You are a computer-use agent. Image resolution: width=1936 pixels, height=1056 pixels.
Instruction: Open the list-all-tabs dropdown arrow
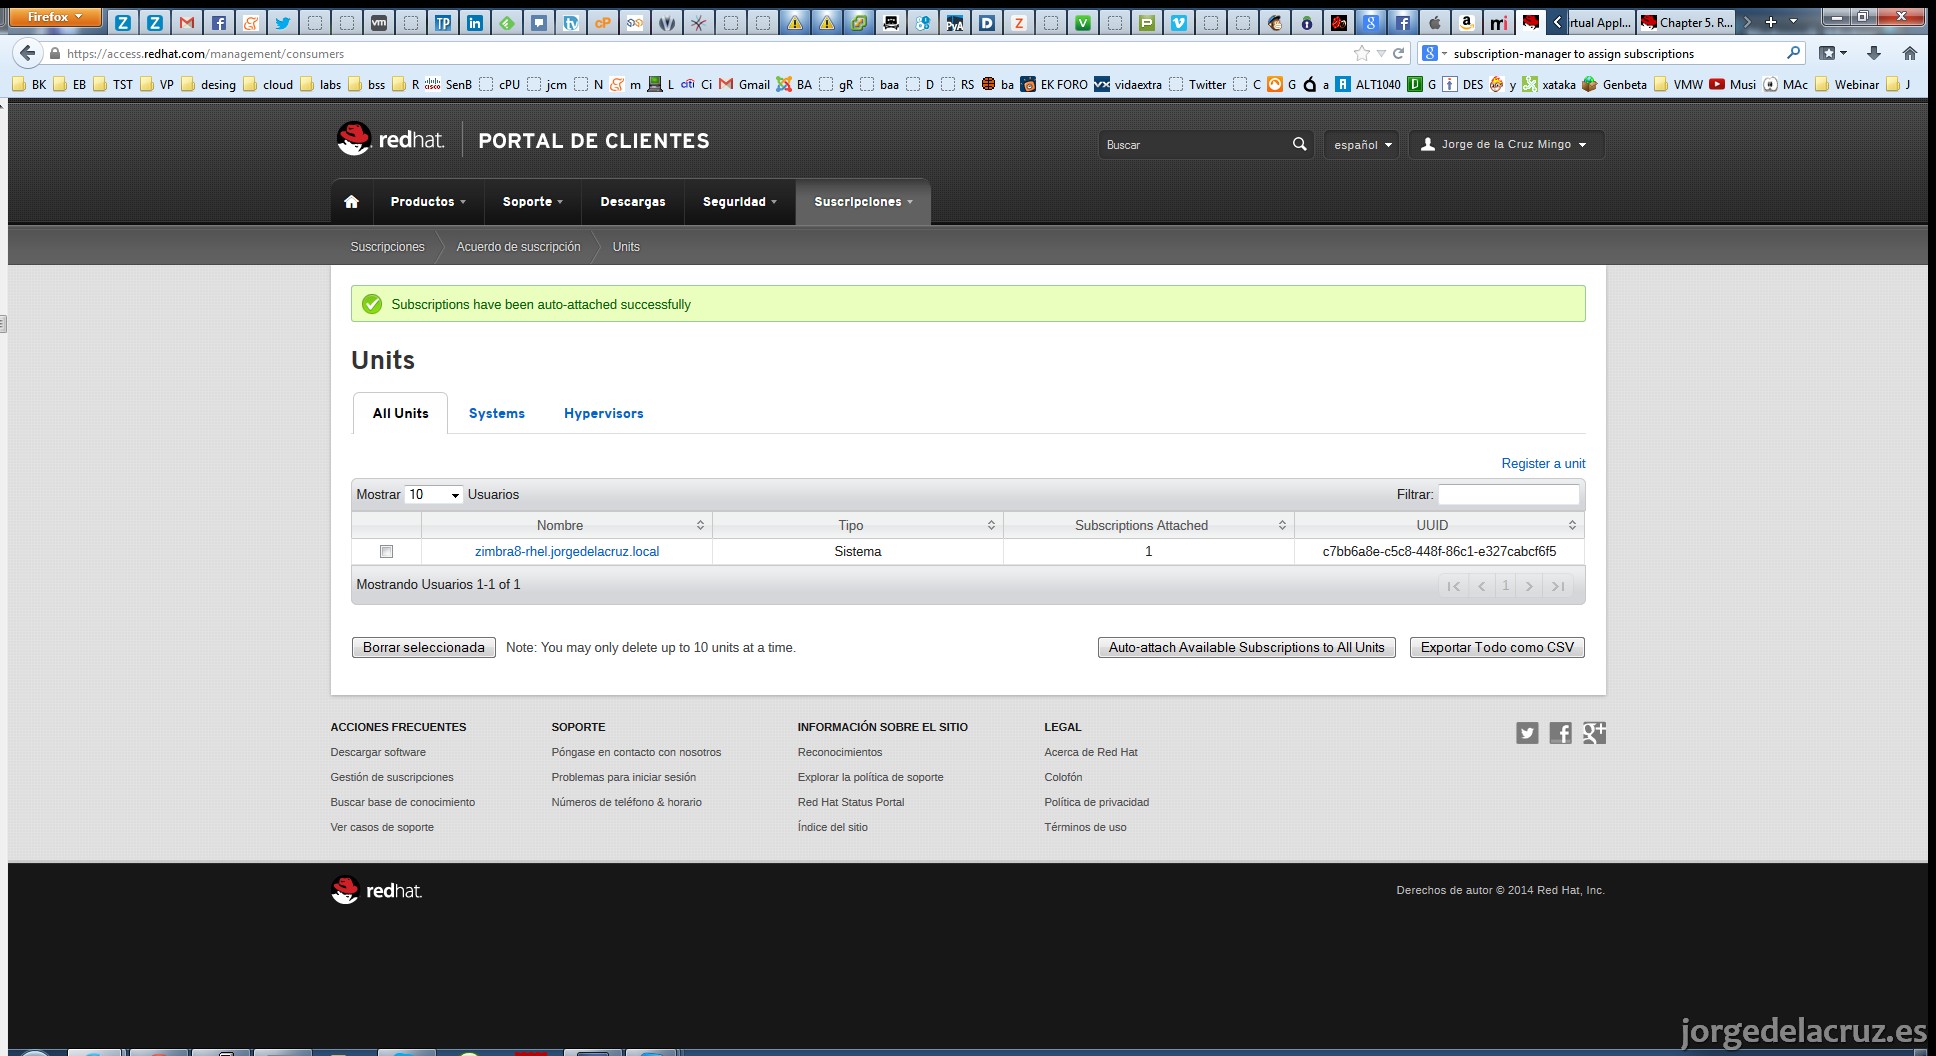(1793, 21)
